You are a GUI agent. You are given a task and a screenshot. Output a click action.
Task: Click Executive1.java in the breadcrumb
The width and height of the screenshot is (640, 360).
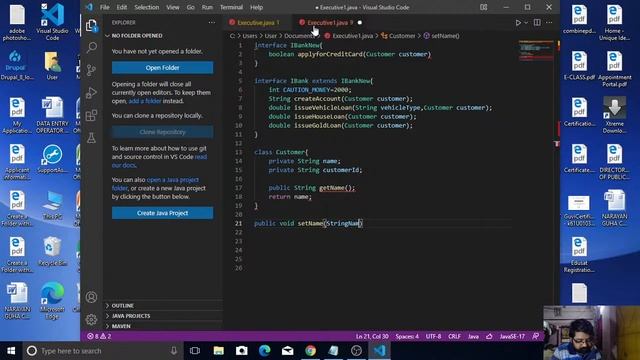[353, 36]
